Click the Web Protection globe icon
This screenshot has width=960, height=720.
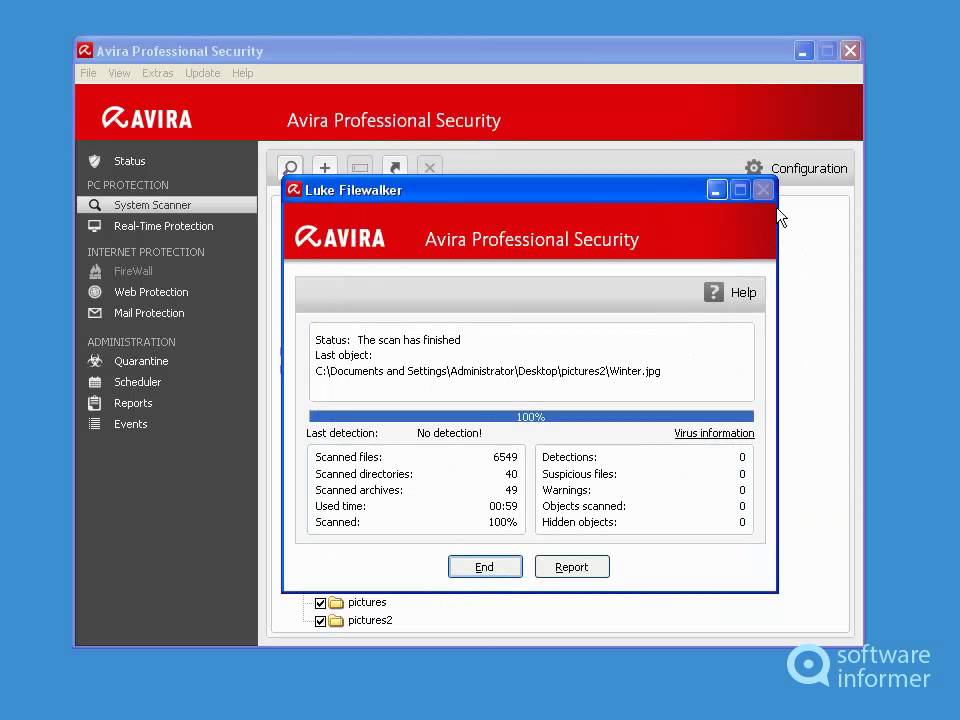click(x=94, y=292)
